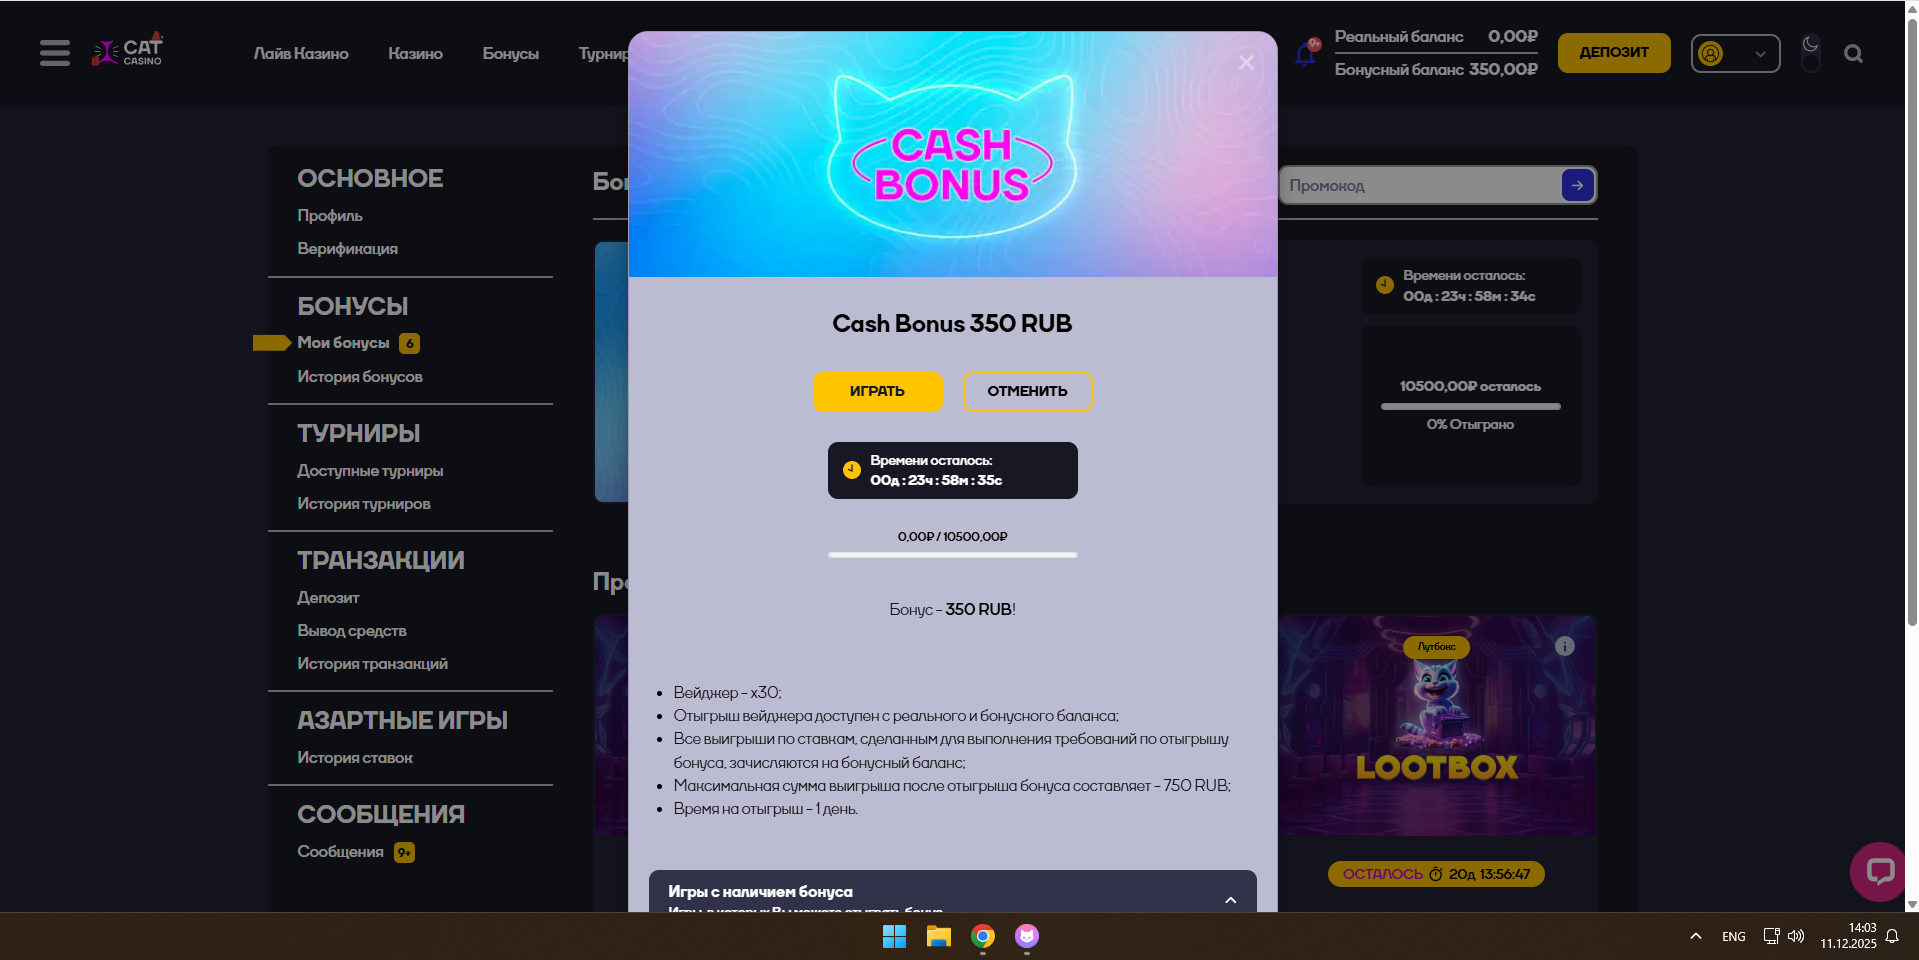Submit promo code with arrow button
The image size is (1919, 960).
[x=1577, y=185]
